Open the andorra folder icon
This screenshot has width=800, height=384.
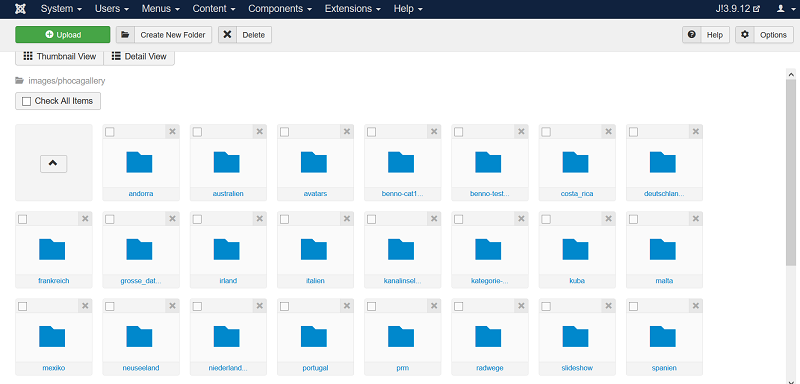139,162
